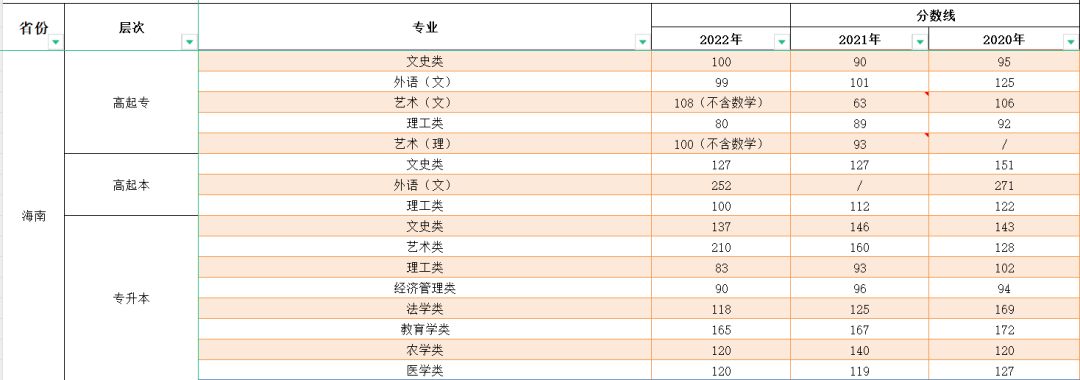Click the 法学类 major cell

425,309
